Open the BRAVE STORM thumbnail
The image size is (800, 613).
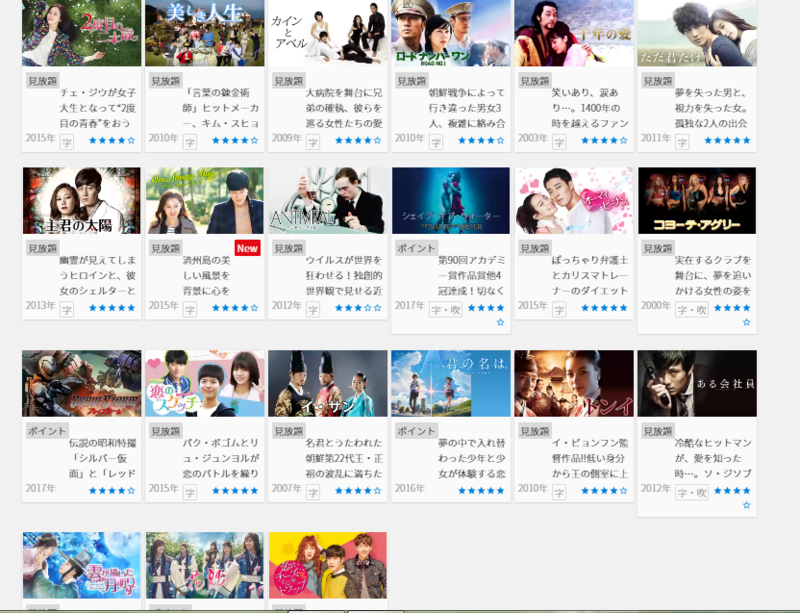tap(82, 383)
